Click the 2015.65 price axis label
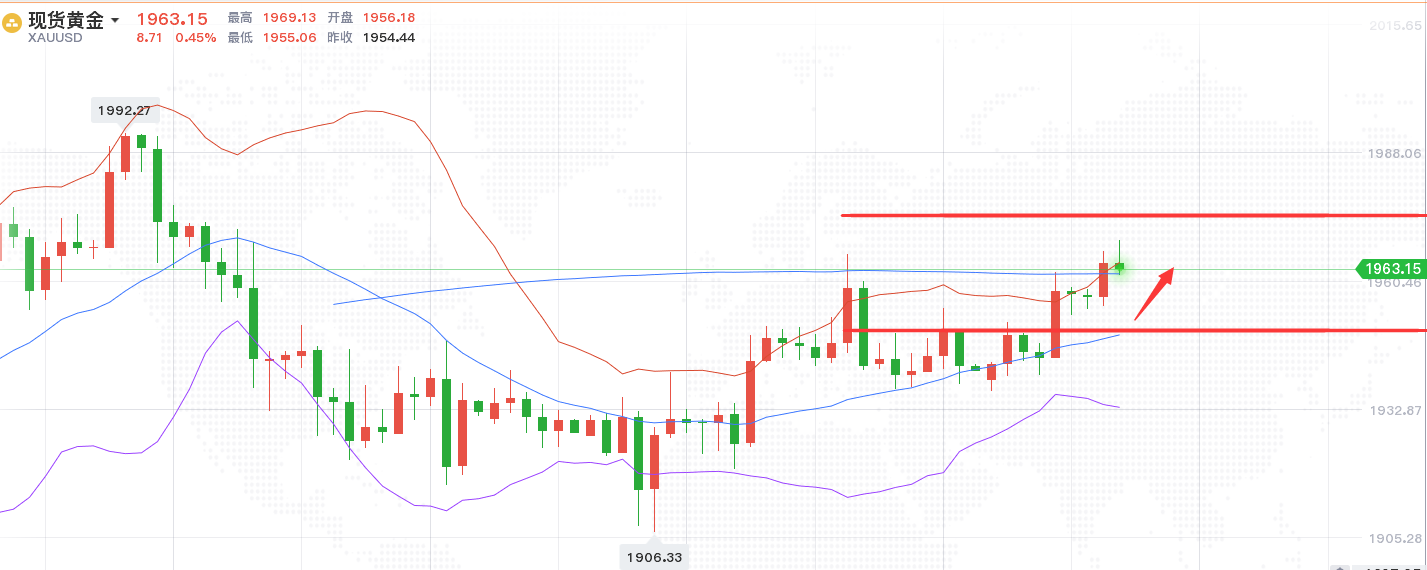 pyautogui.click(x=1395, y=26)
